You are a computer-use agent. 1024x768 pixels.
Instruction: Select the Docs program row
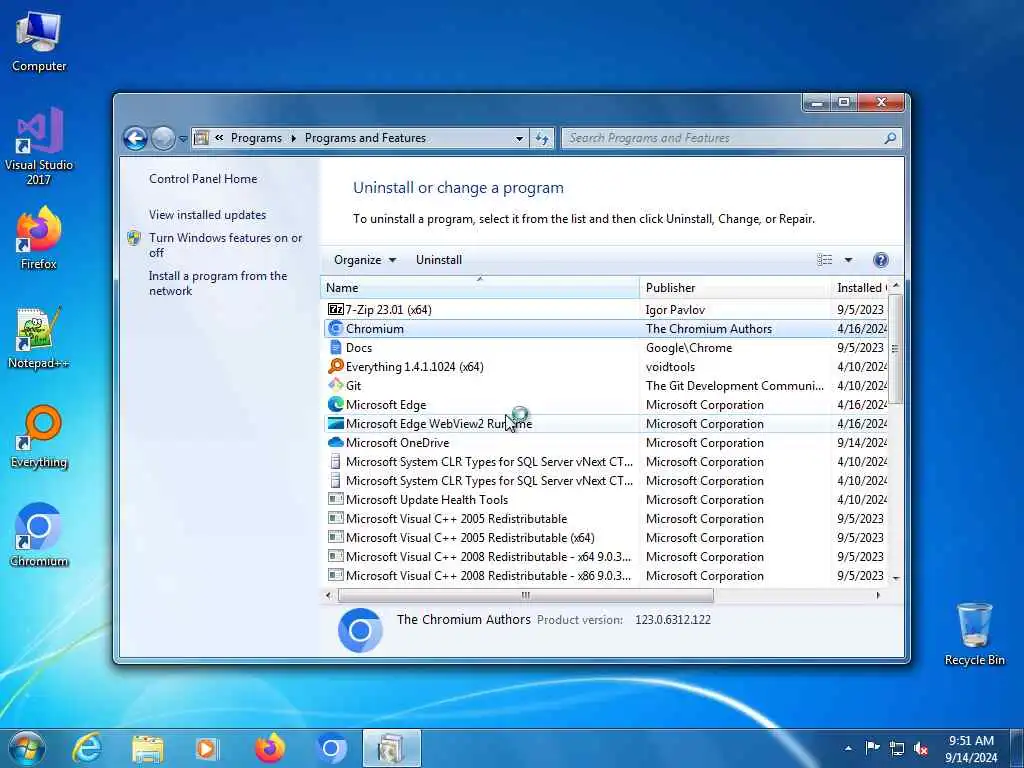pyautogui.click(x=606, y=347)
